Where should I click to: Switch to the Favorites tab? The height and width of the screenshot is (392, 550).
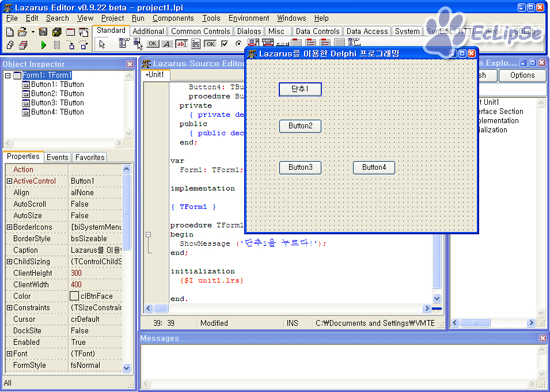click(x=90, y=157)
